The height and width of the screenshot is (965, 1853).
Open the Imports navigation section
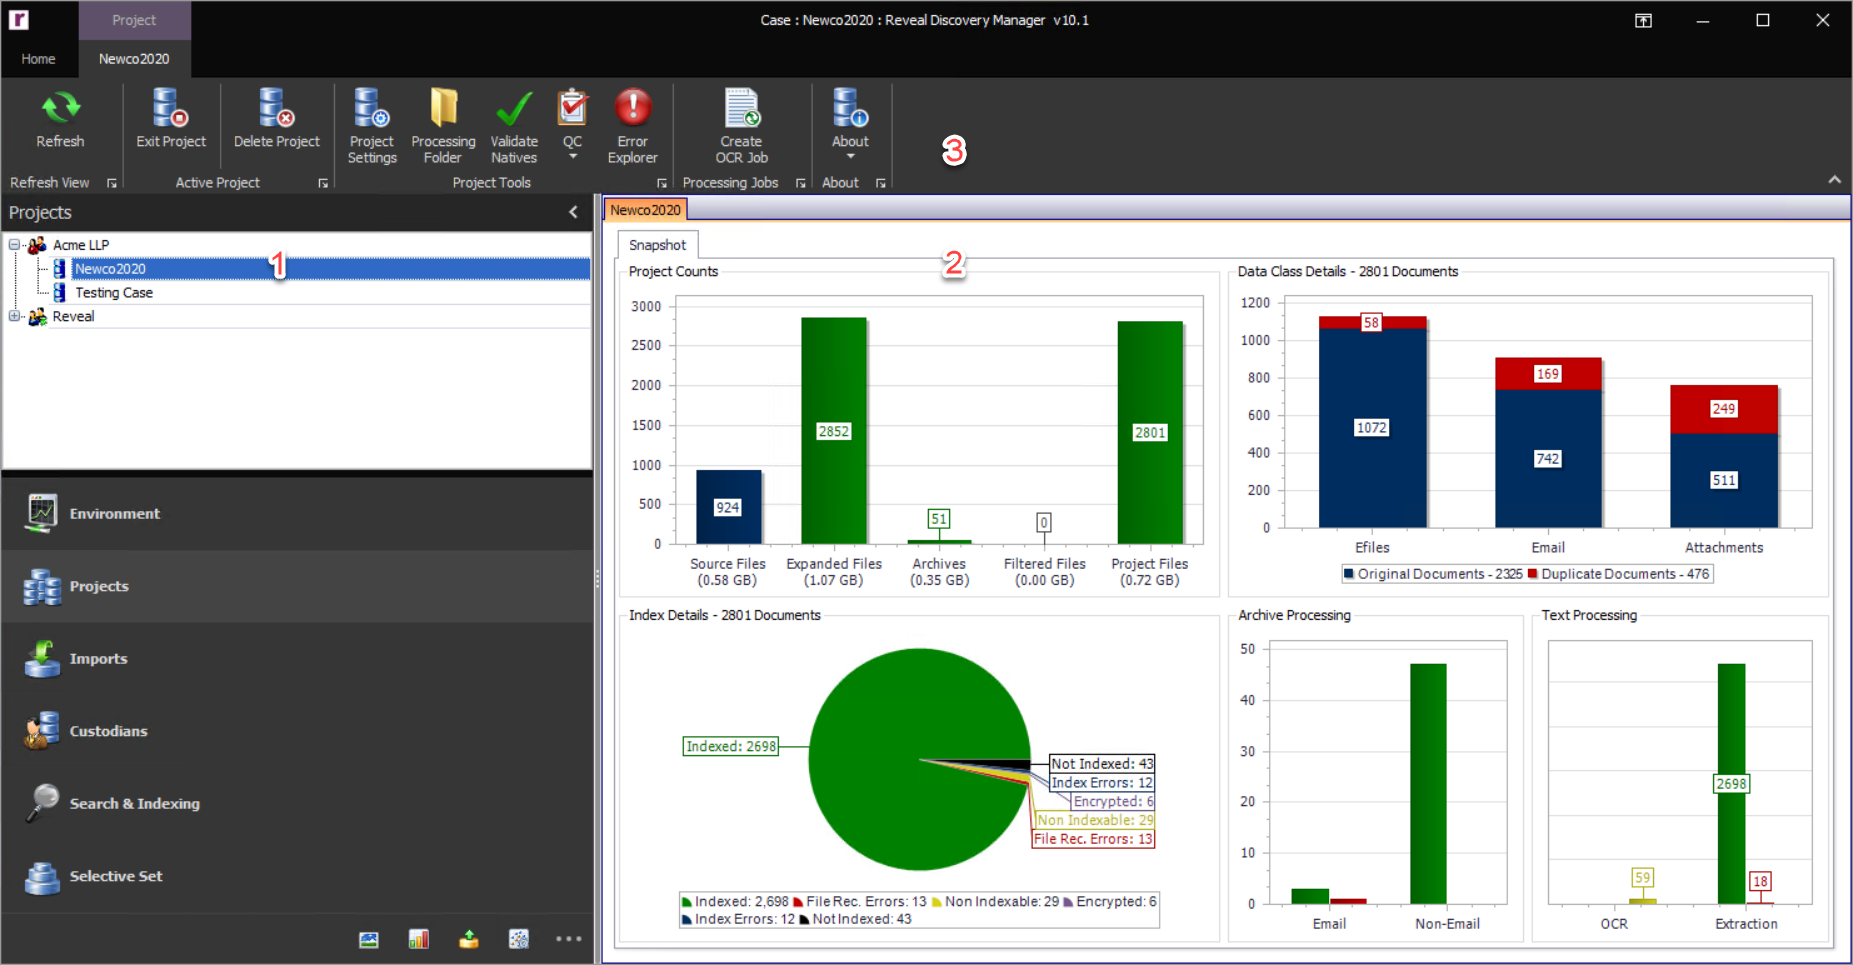pyautogui.click(x=297, y=659)
